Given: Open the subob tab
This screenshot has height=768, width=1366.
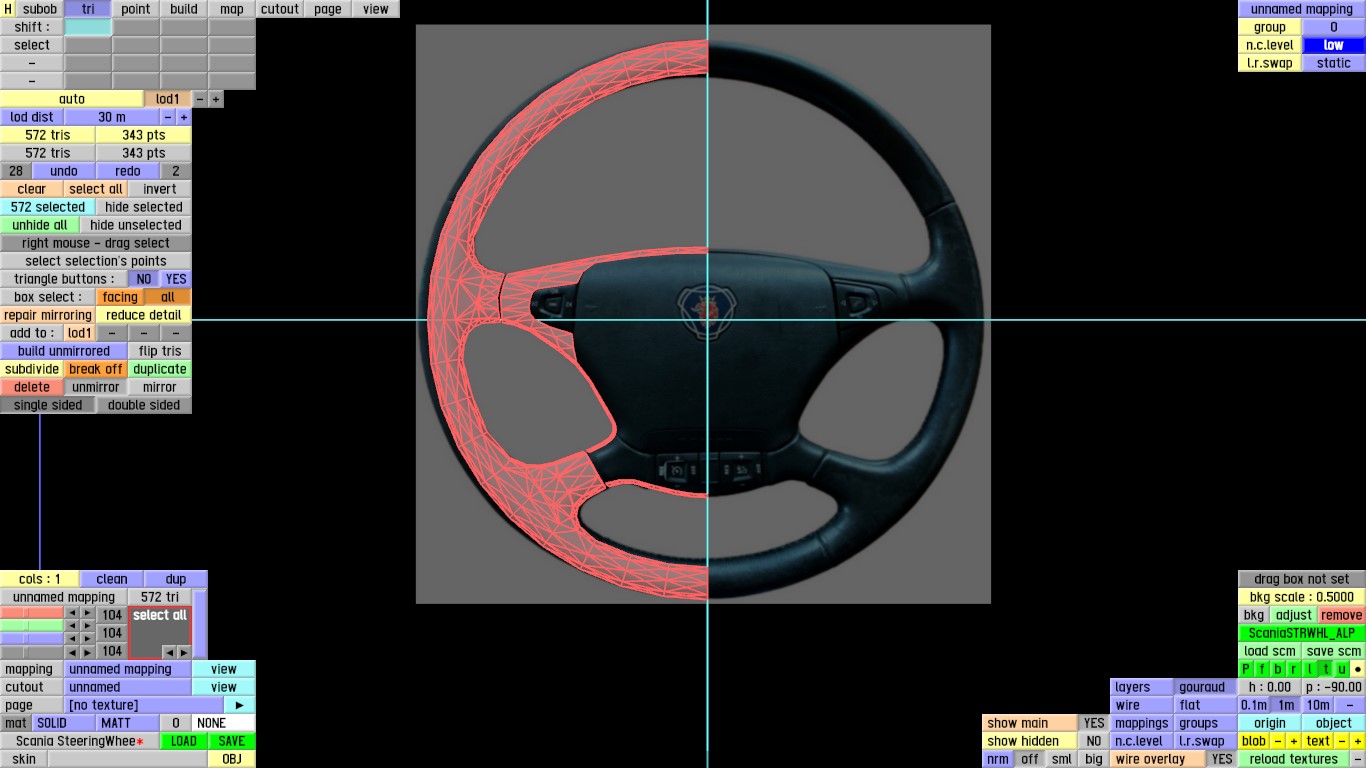Looking at the screenshot, I should tap(40, 9).
